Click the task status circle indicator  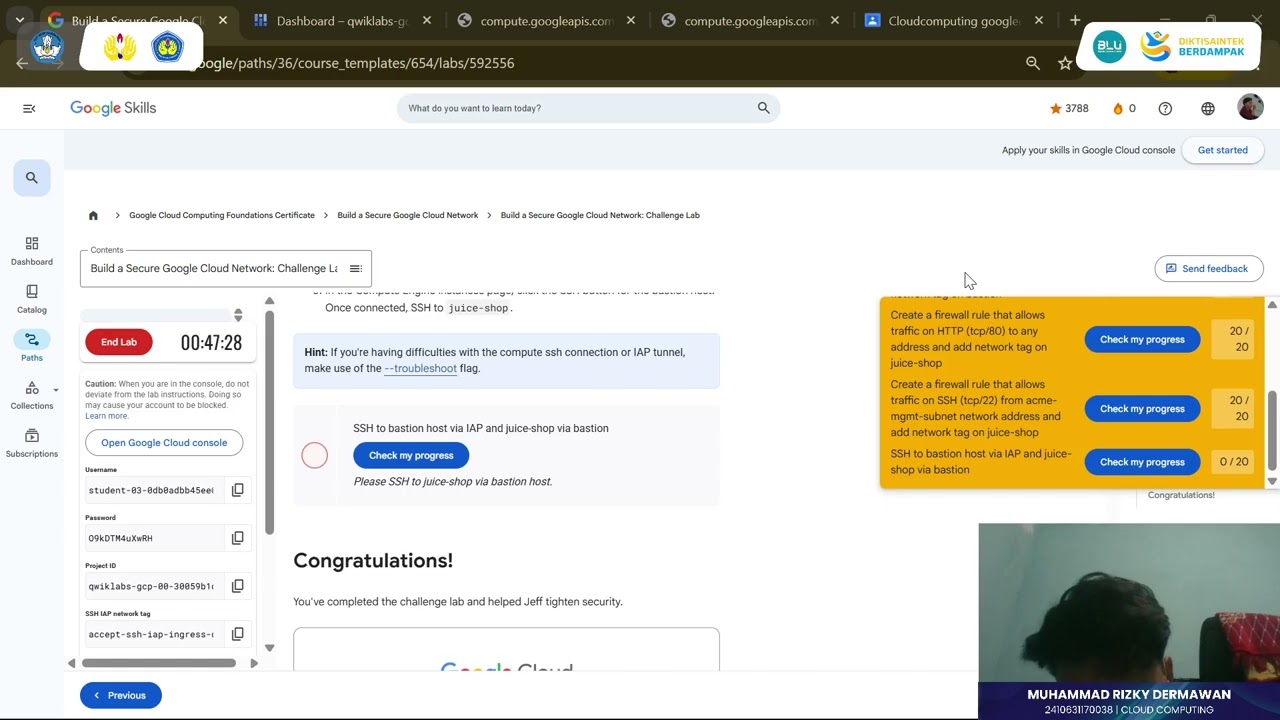[x=314, y=456]
